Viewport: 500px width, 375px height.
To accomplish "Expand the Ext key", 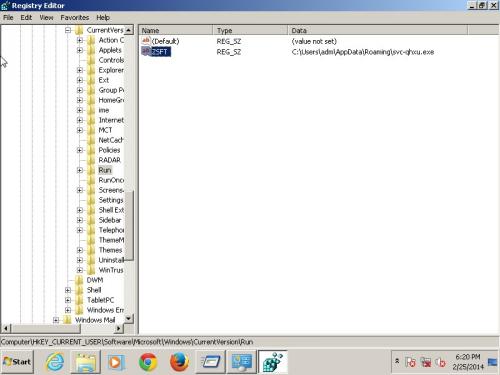I will [x=80, y=80].
